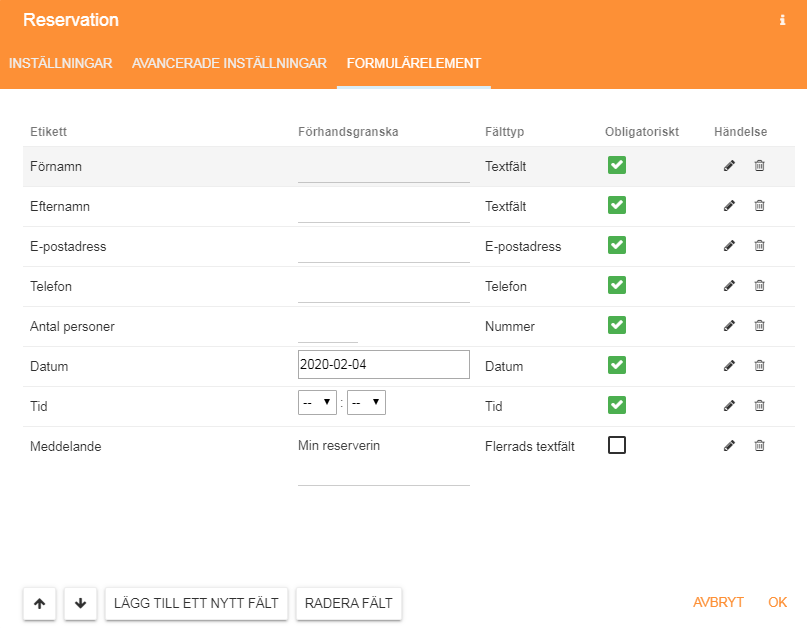
Task: Delete the Datum row with trash icon
Action: point(759,365)
